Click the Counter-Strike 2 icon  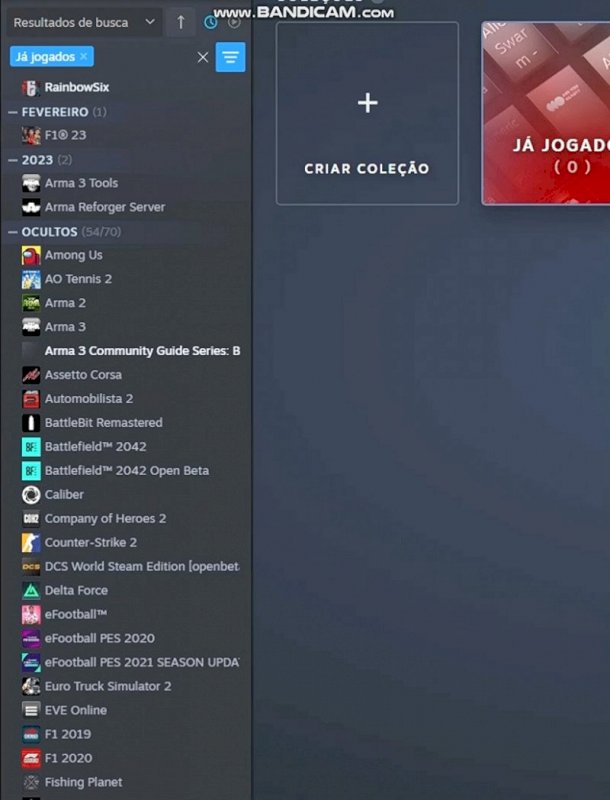(x=31, y=542)
